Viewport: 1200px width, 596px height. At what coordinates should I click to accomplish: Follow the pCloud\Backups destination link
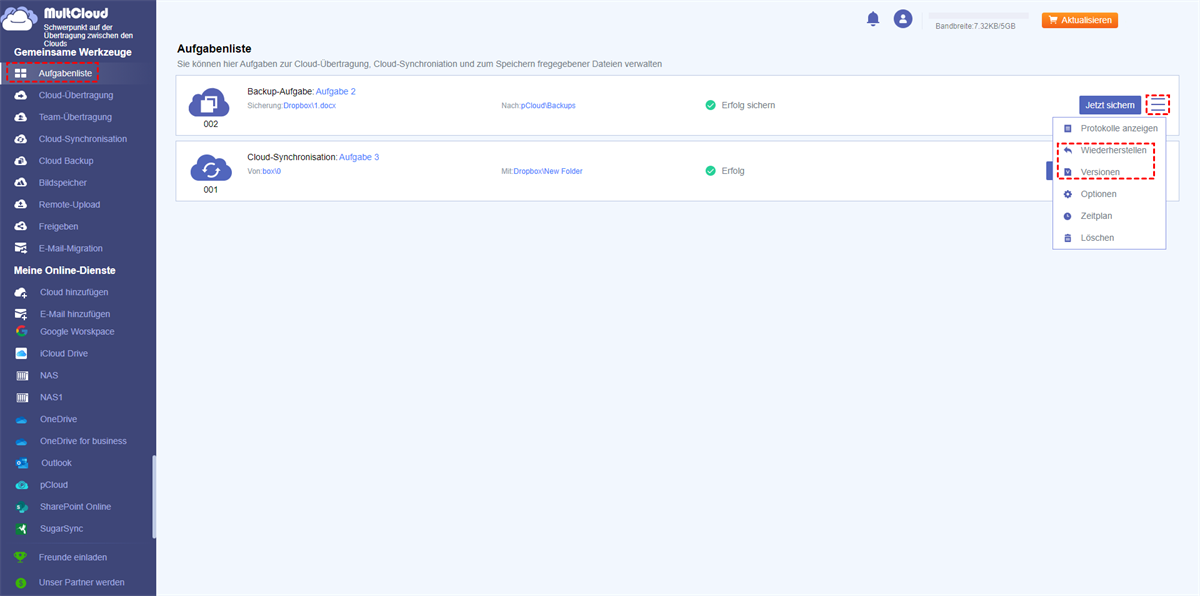548,105
